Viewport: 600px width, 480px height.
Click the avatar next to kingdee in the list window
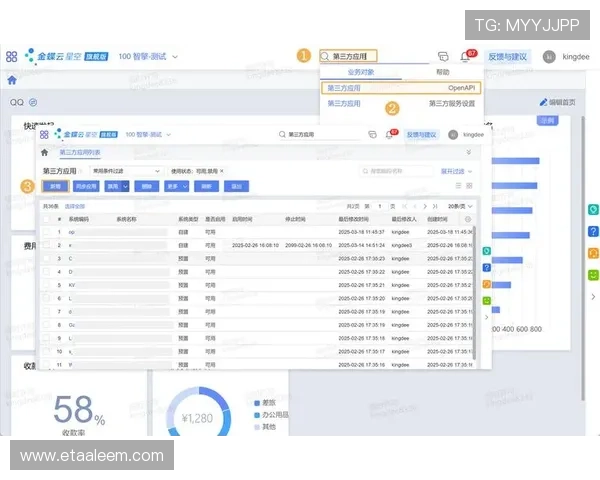(453, 135)
